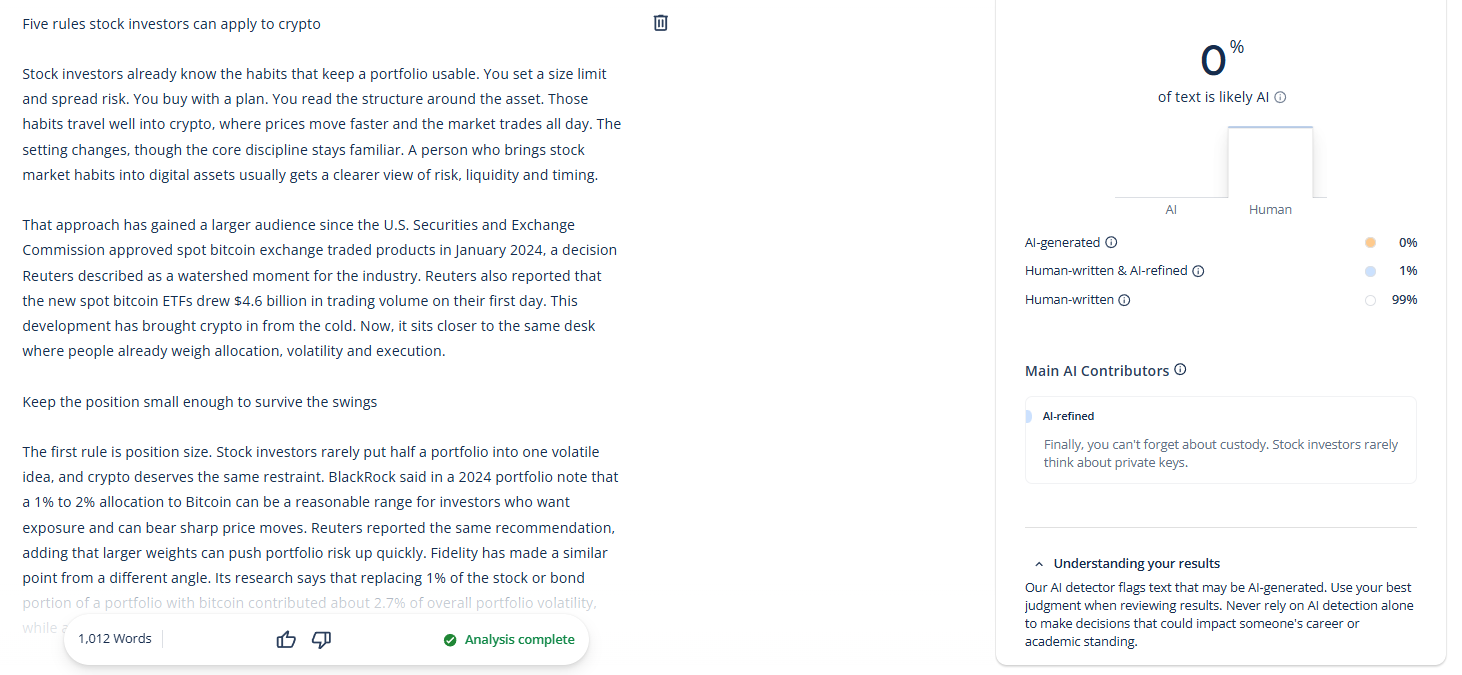
Task: Click the Understanding your results heading
Action: pos(1136,564)
